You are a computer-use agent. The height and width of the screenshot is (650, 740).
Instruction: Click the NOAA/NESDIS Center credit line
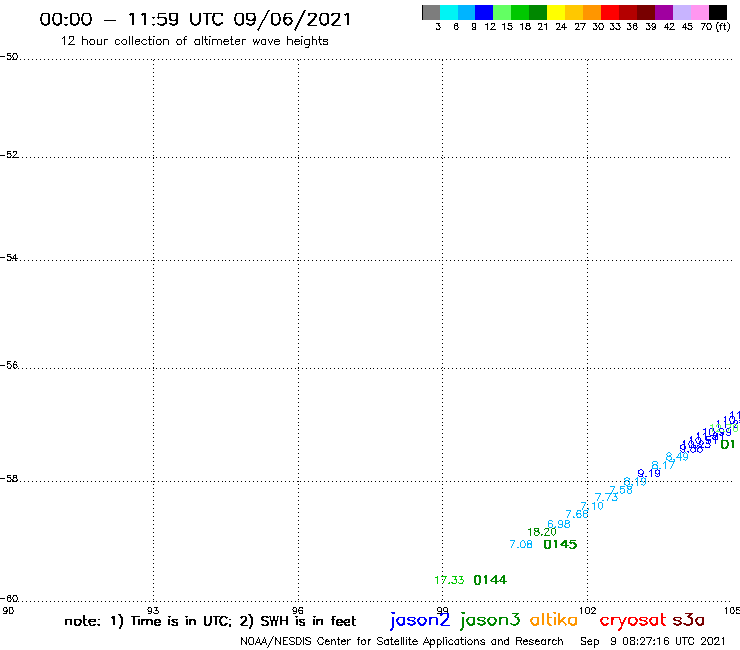tap(402, 642)
